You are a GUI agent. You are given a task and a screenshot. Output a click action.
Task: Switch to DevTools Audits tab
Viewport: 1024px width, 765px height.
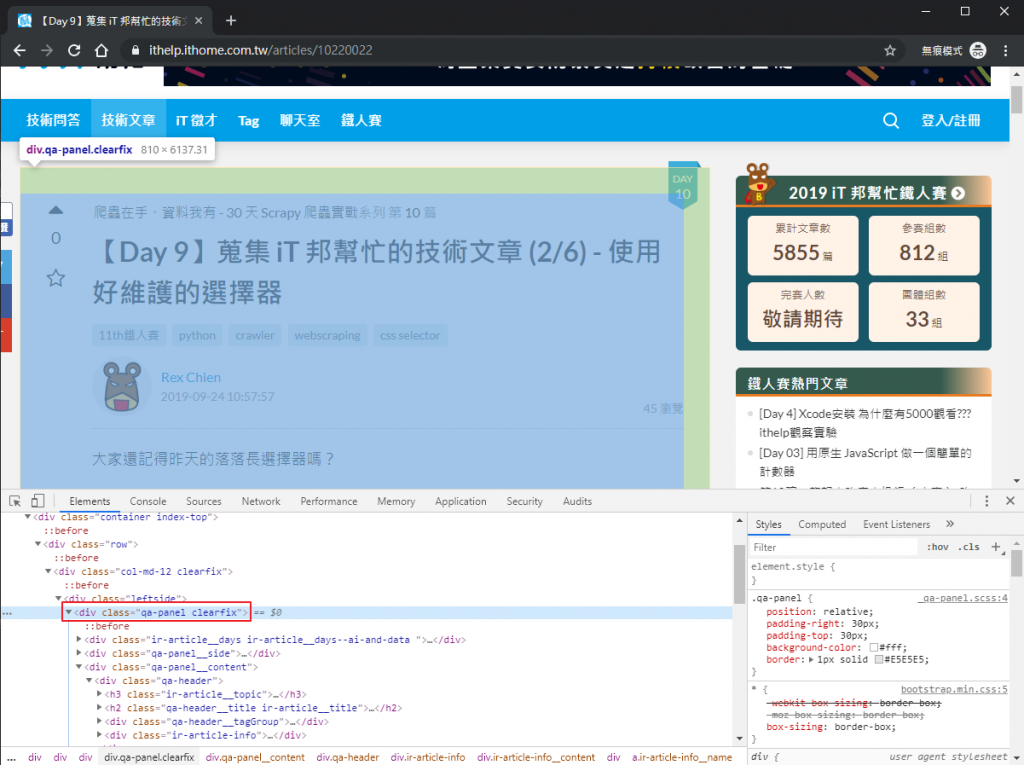[577, 501]
